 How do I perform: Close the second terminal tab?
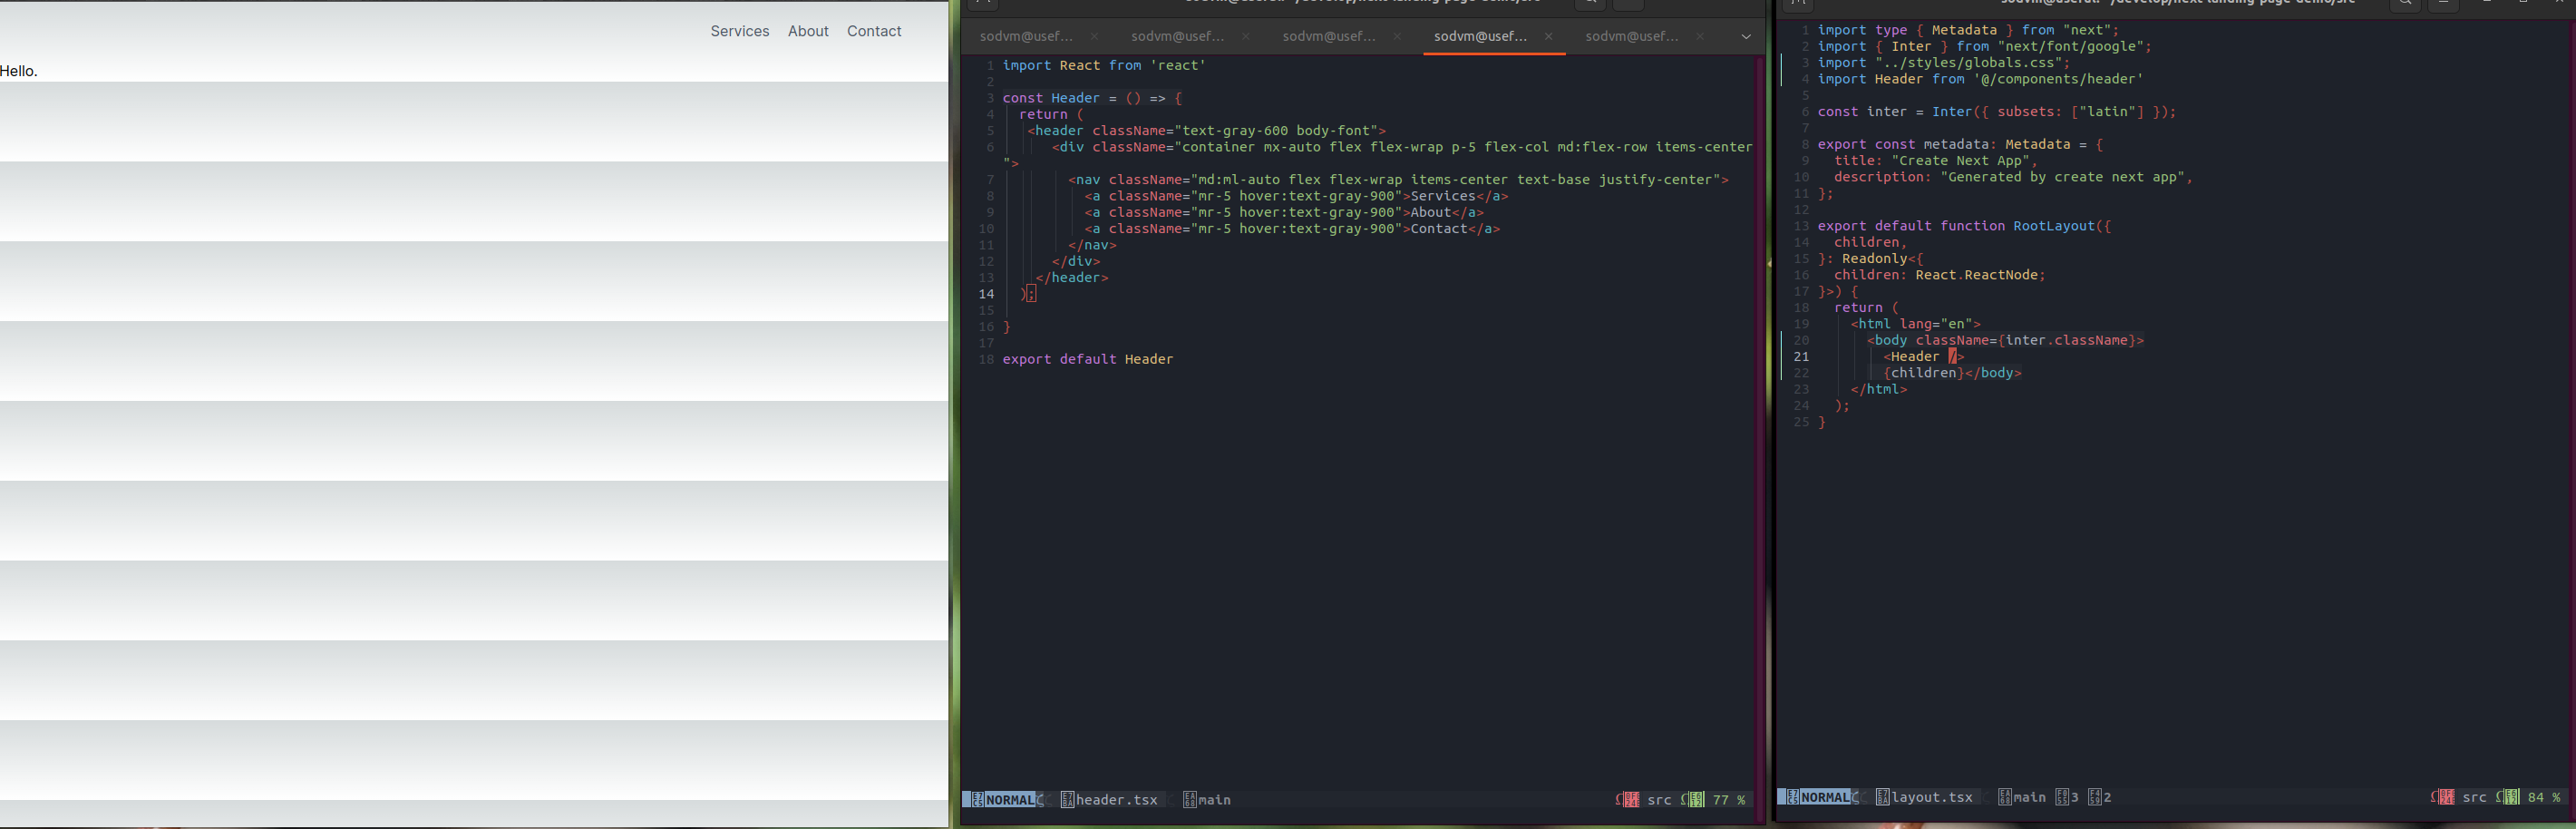click(x=1245, y=36)
